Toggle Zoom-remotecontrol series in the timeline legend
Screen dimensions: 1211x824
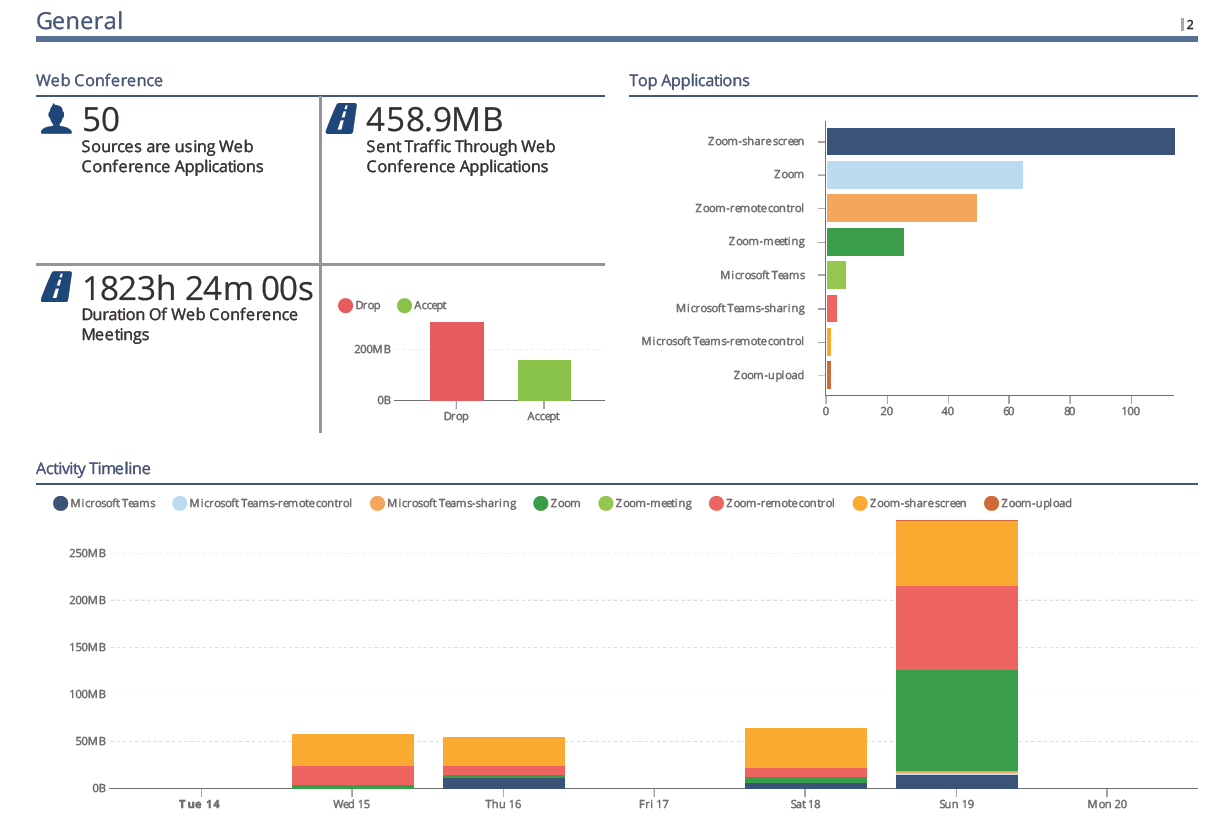coord(770,503)
